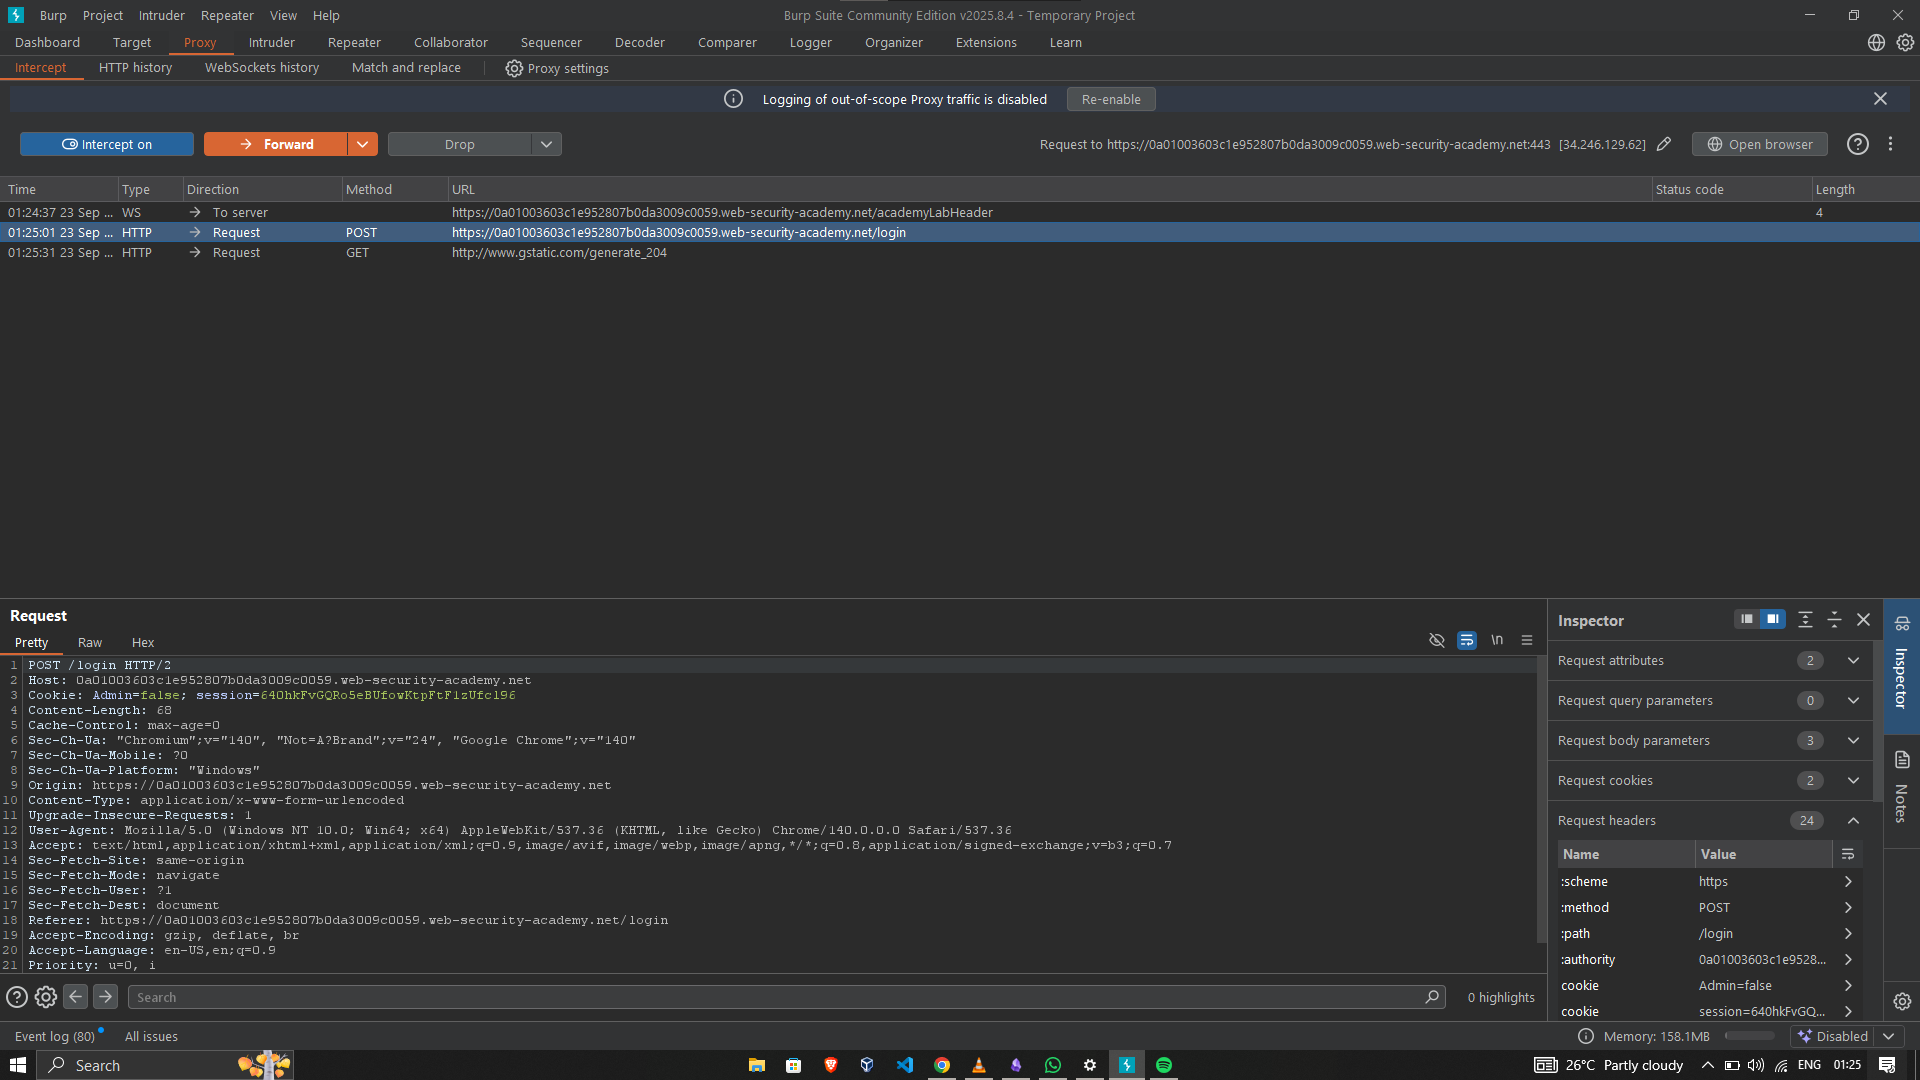Collapse Request headers section

1853,821
